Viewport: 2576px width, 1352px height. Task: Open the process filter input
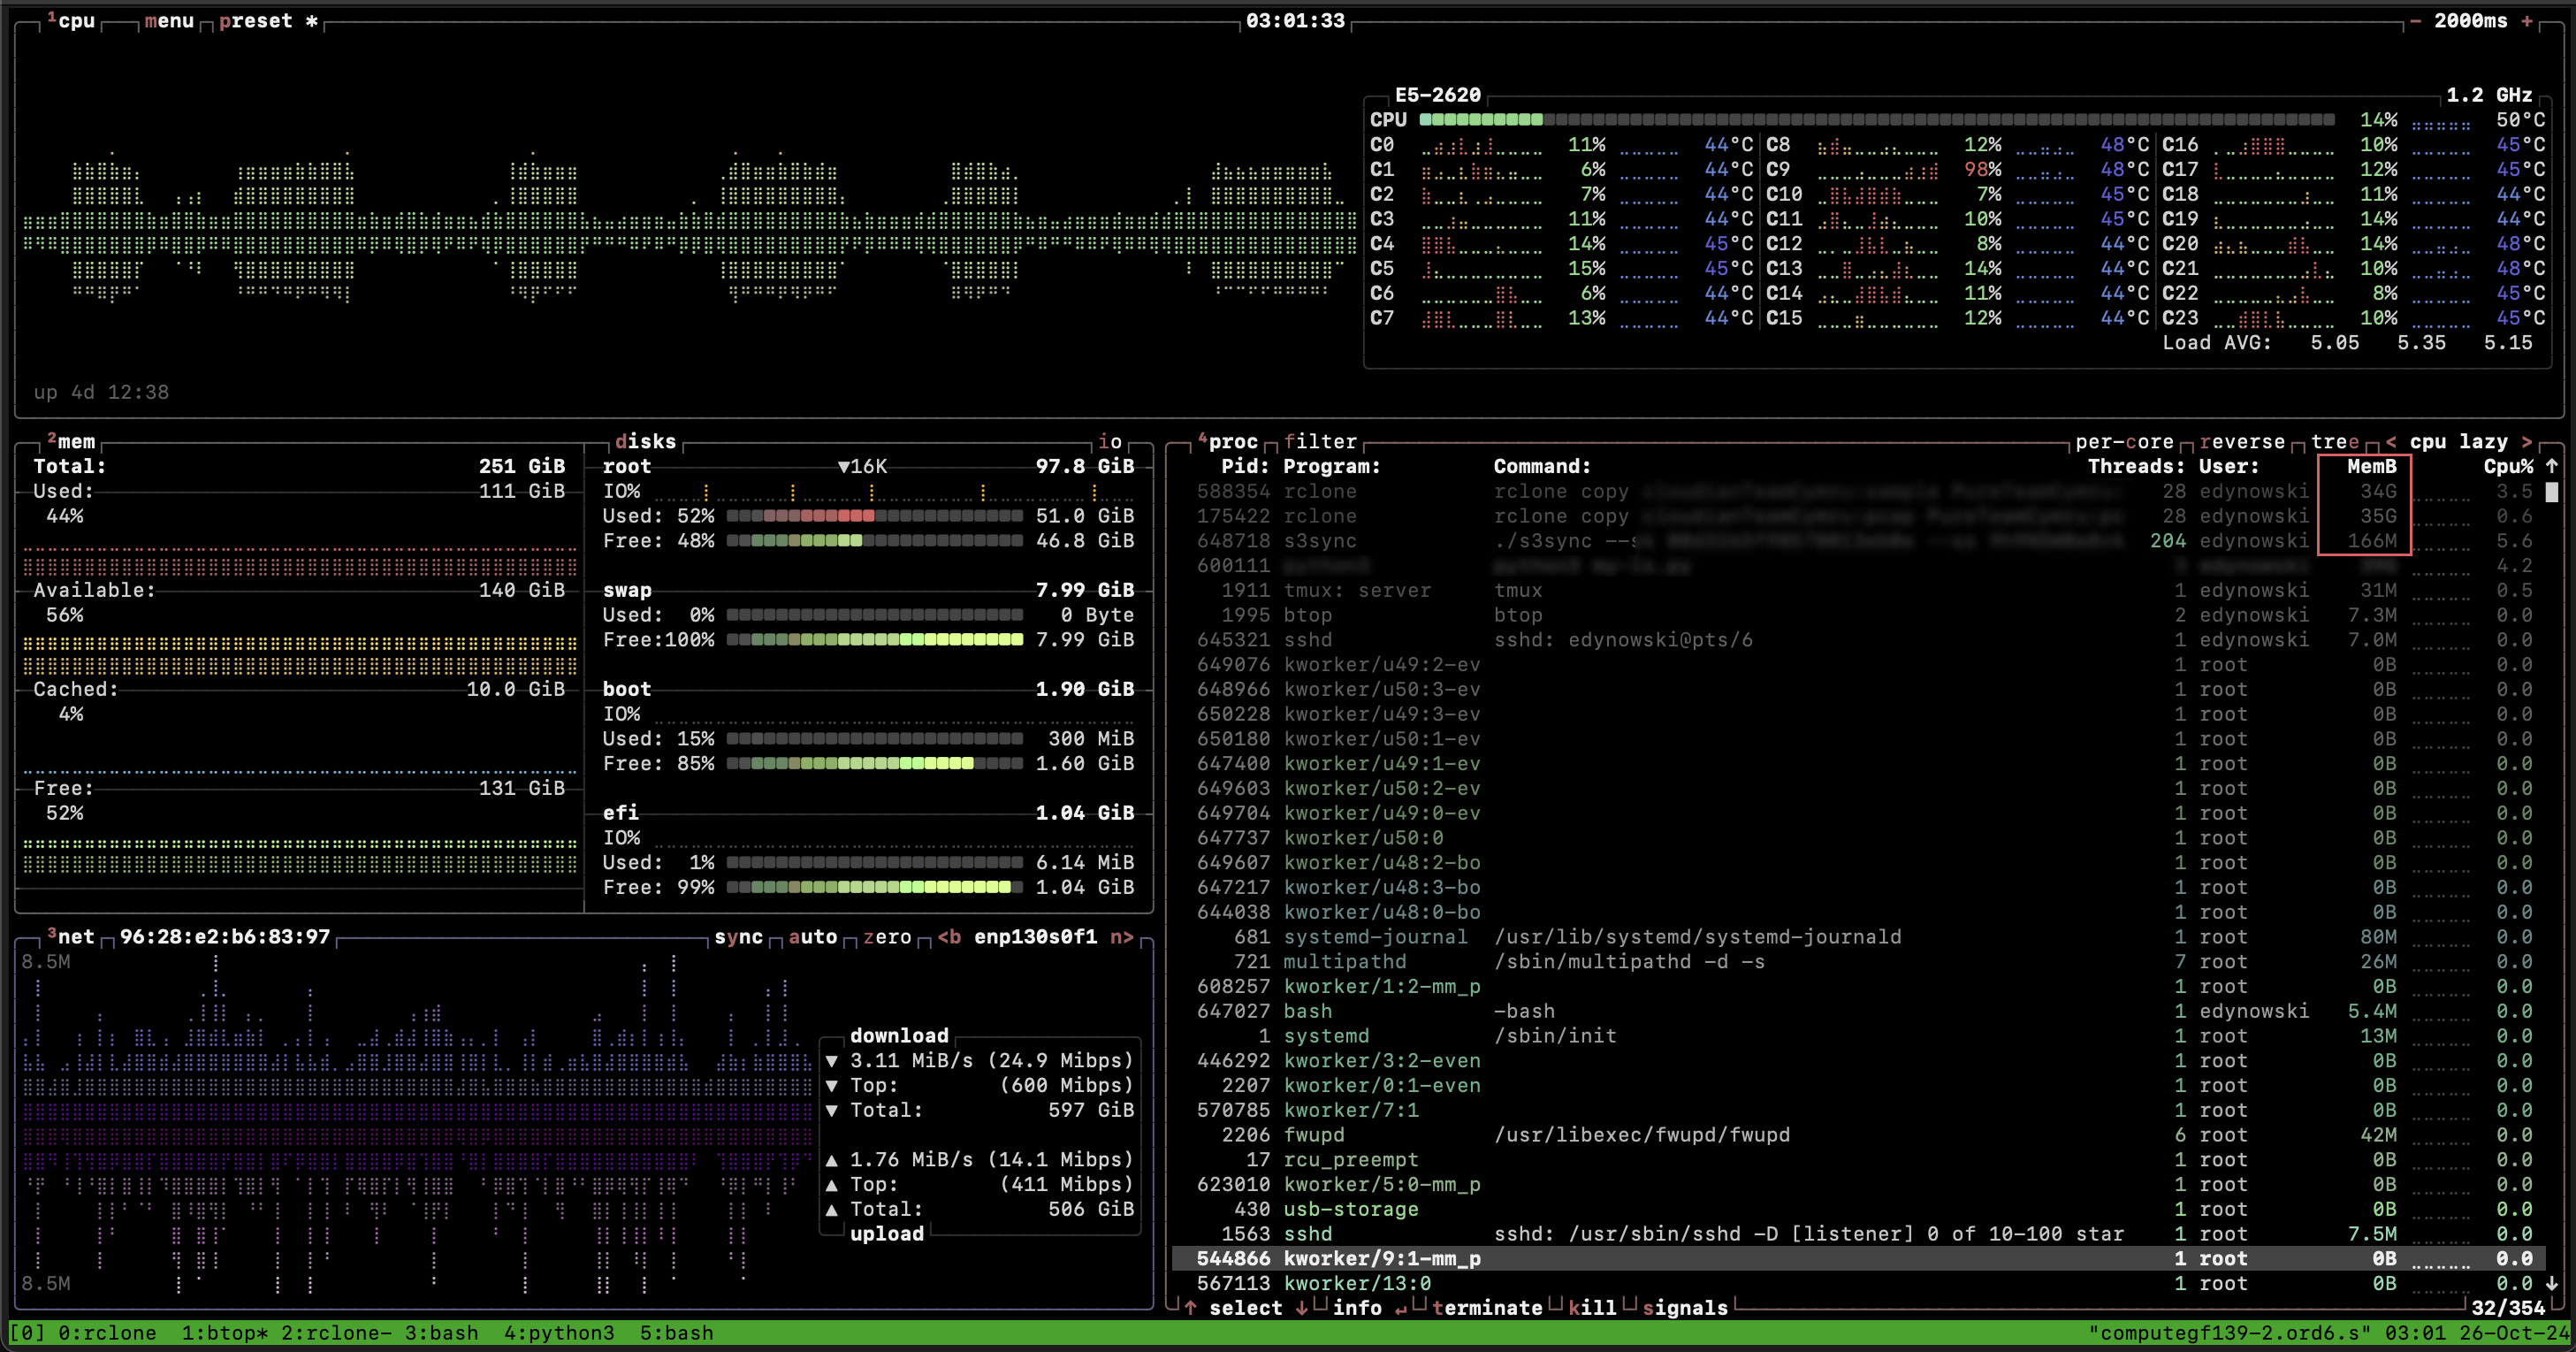1320,441
